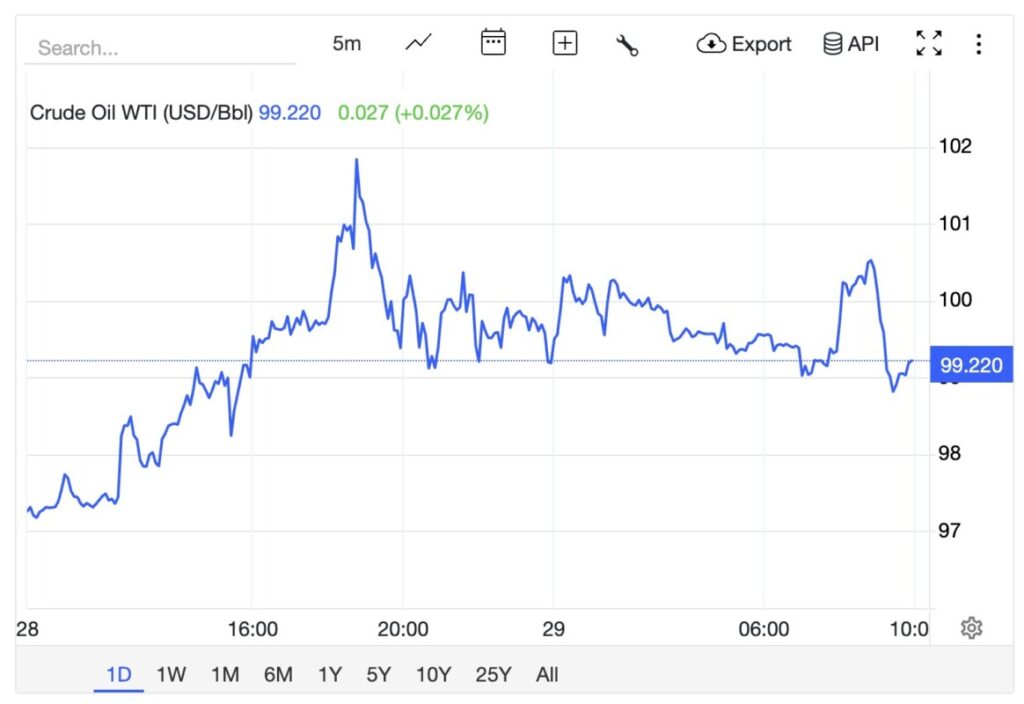Open the calendar date range picker
The height and width of the screenshot is (704, 1024).
tap(493, 43)
